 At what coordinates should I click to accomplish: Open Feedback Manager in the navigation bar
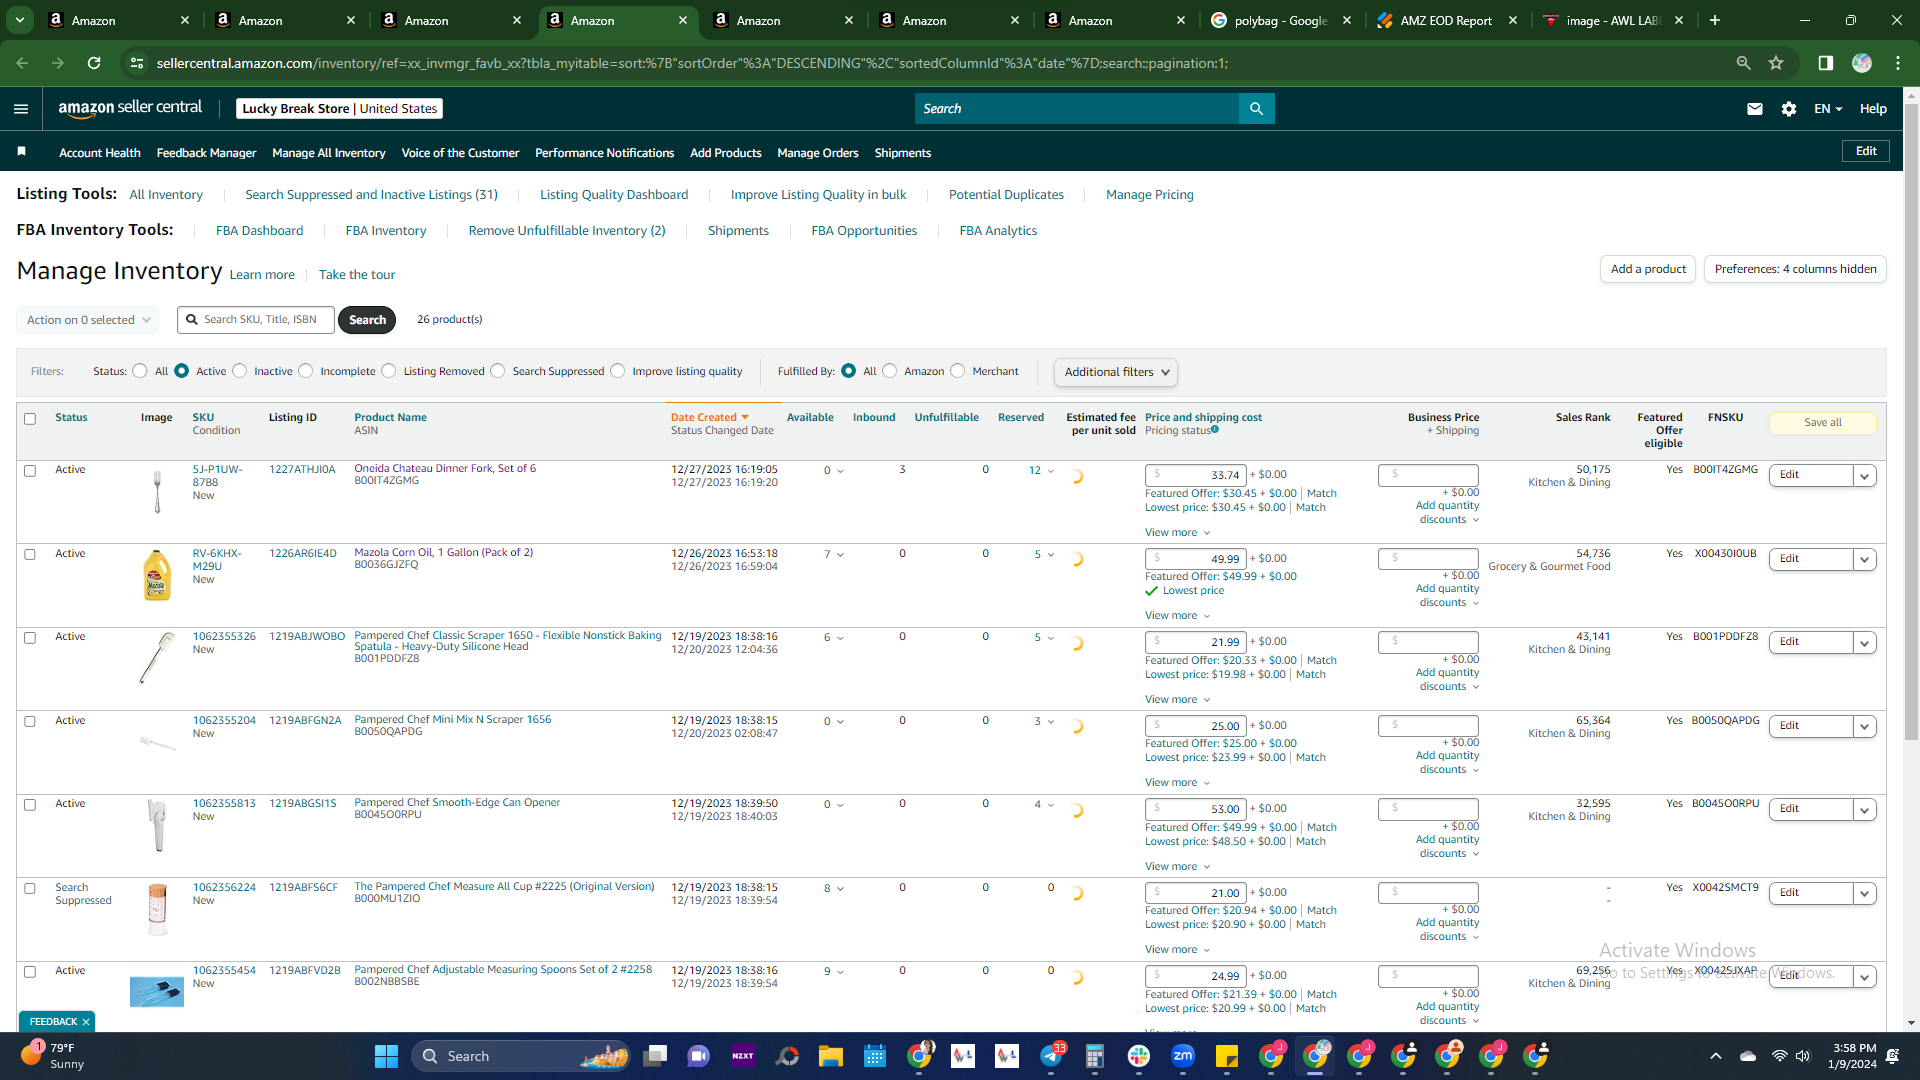click(206, 153)
